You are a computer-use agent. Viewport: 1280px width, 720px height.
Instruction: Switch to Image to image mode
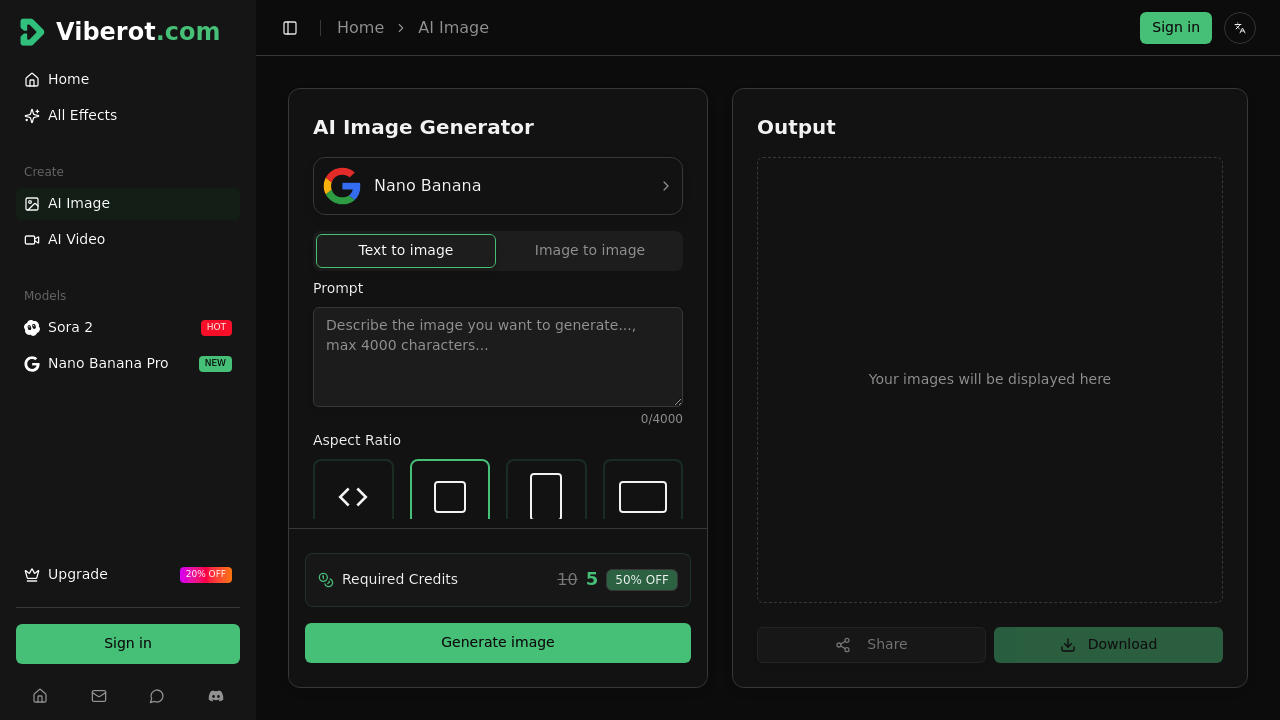tap(589, 250)
